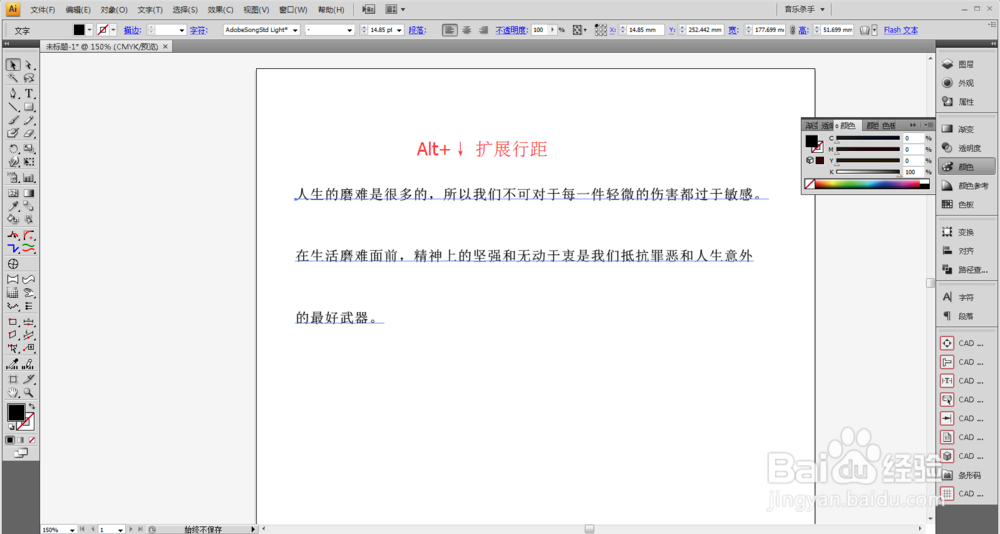The image size is (1000, 534).
Task: Click the X position 14.85 mm field
Action: 646,30
